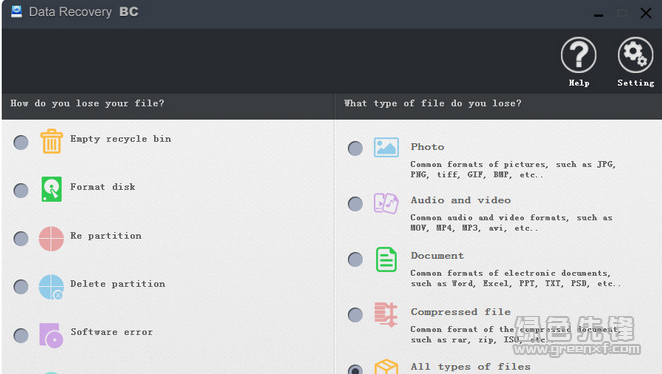Select the Photo file type radio button
Image resolution: width=662 pixels, height=374 pixels.
click(x=355, y=148)
